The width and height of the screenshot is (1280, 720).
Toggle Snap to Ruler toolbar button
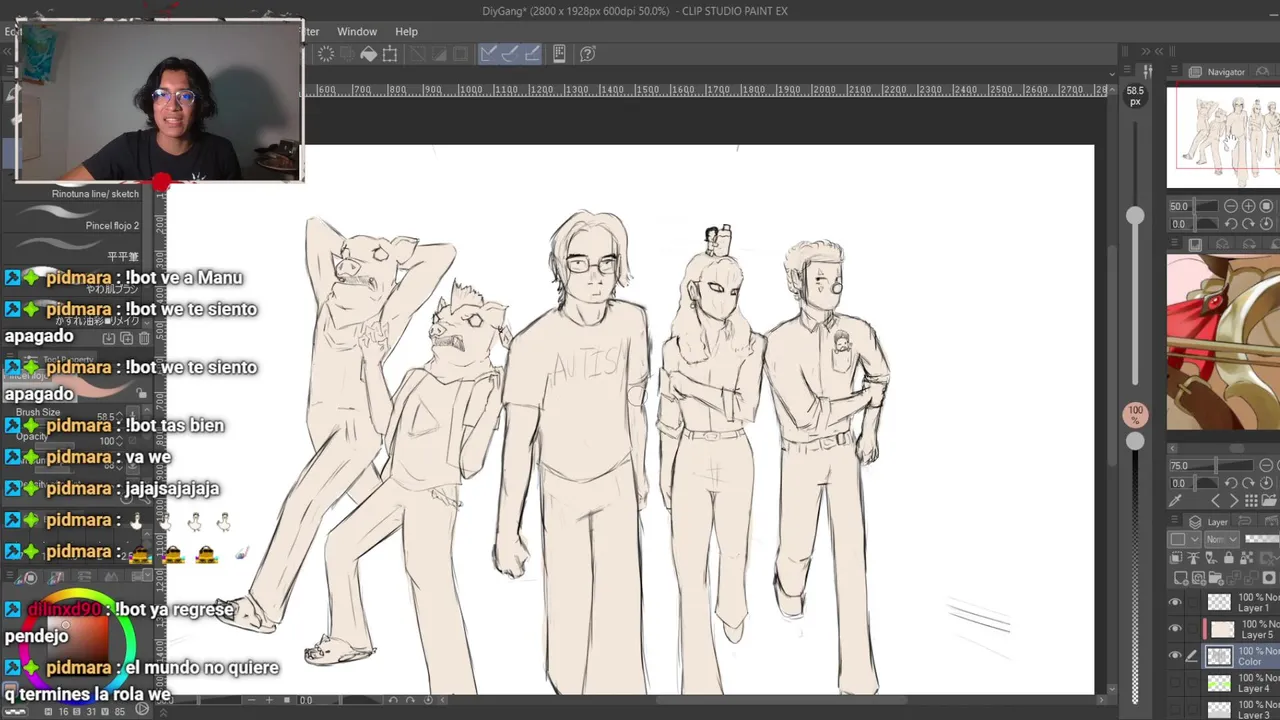(488, 54)
